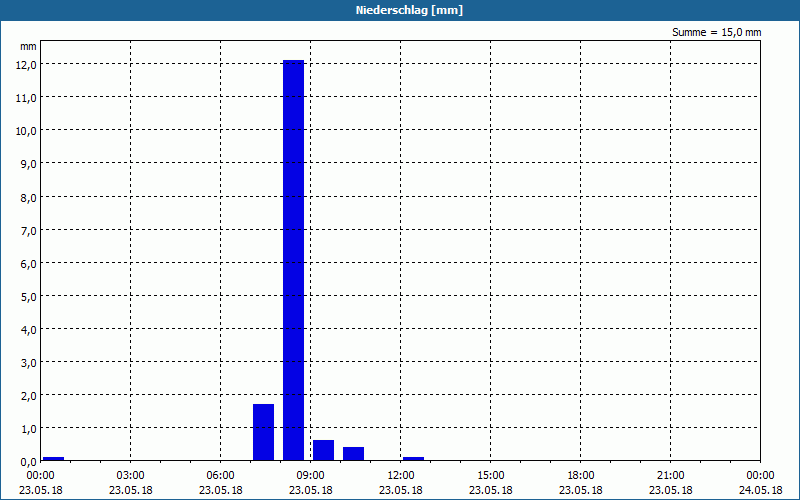Viewport: 800px width, 500px height.
Task: Click the 18:00 time label
Action: [x=581, y=476]
